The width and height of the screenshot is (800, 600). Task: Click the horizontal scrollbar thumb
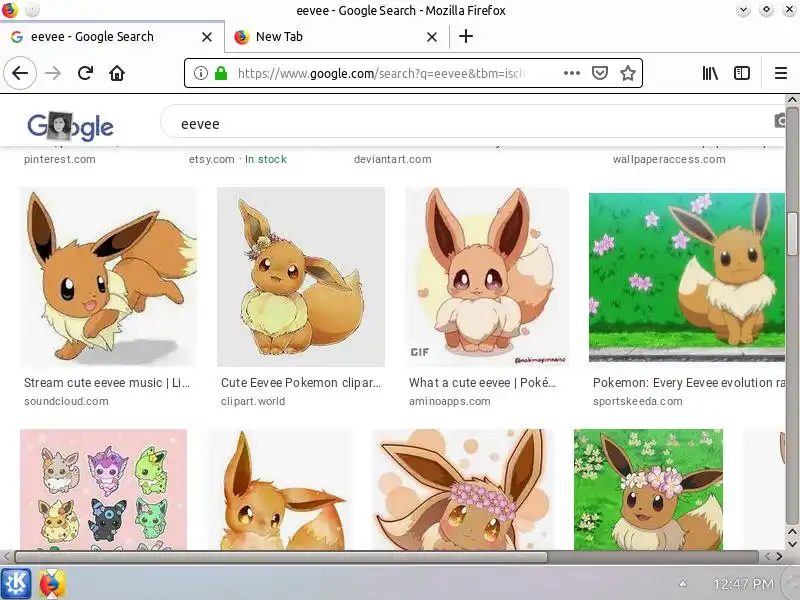pyautogui.click(x=281, y=557)
